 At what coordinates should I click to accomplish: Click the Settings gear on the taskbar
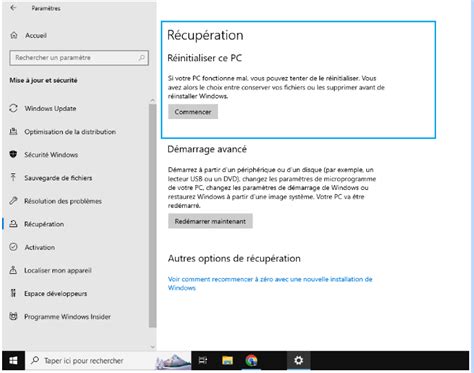click(x=299, y=360)
